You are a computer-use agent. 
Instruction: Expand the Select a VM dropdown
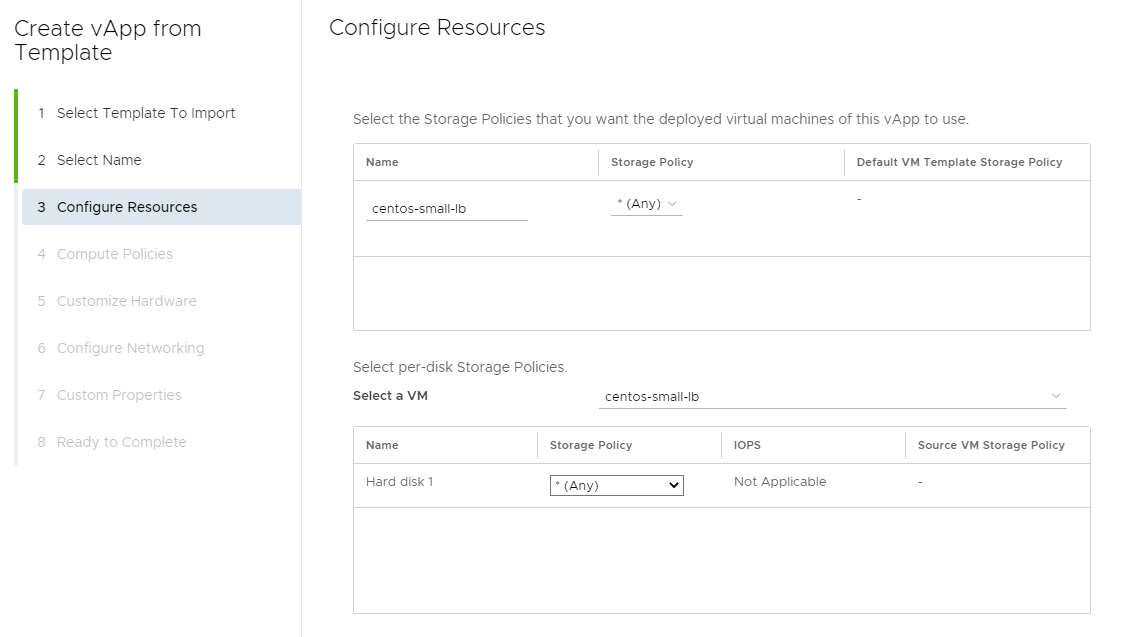(833, 397)
